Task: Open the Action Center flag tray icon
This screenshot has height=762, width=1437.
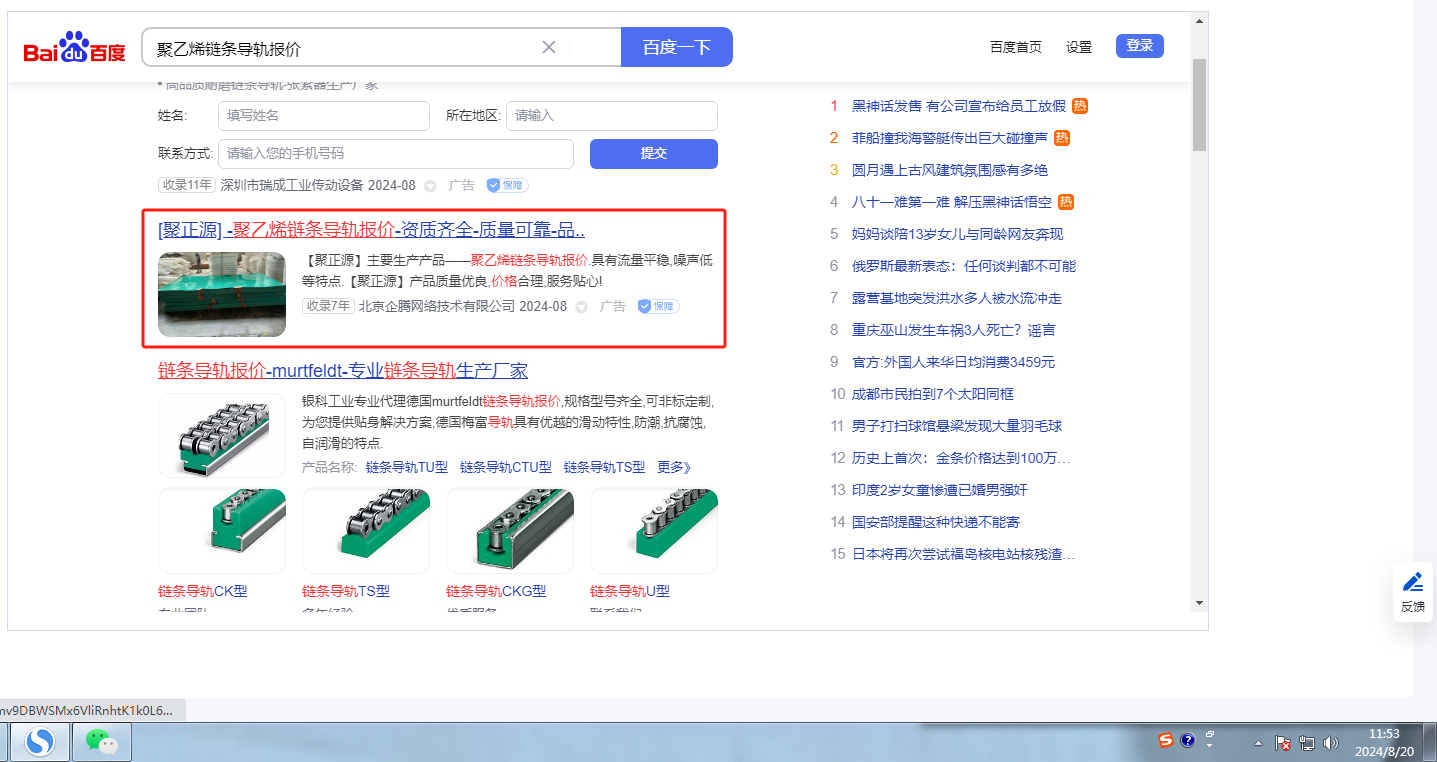Action: pyautogui.click(x=1284, y=743)
